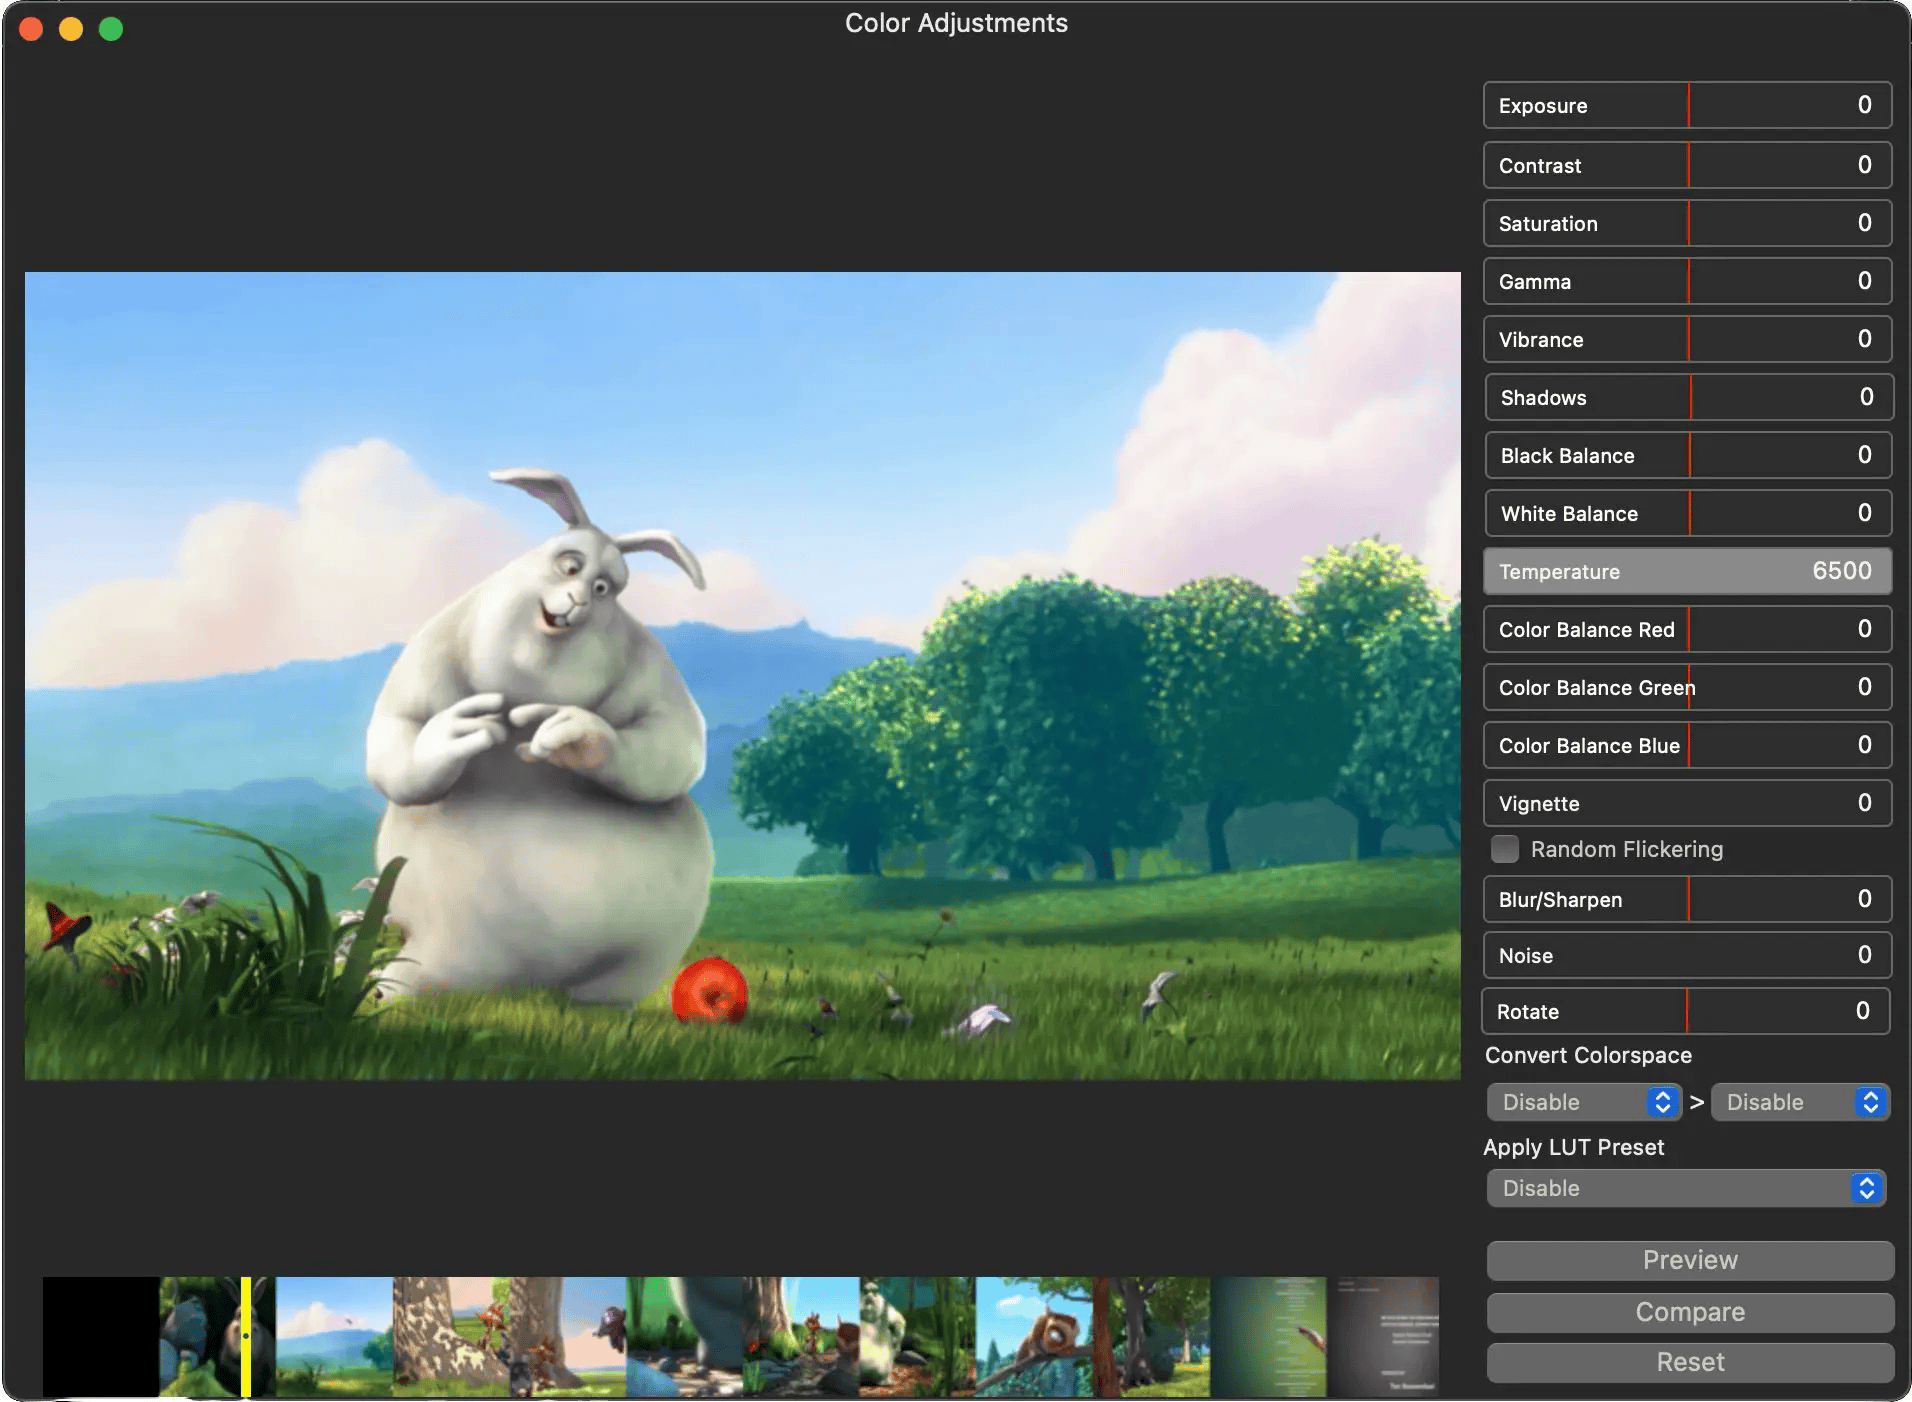Enable the Random Flickering checkbox
This screenshot has width=1912, height=1402.
(1504, 849)
